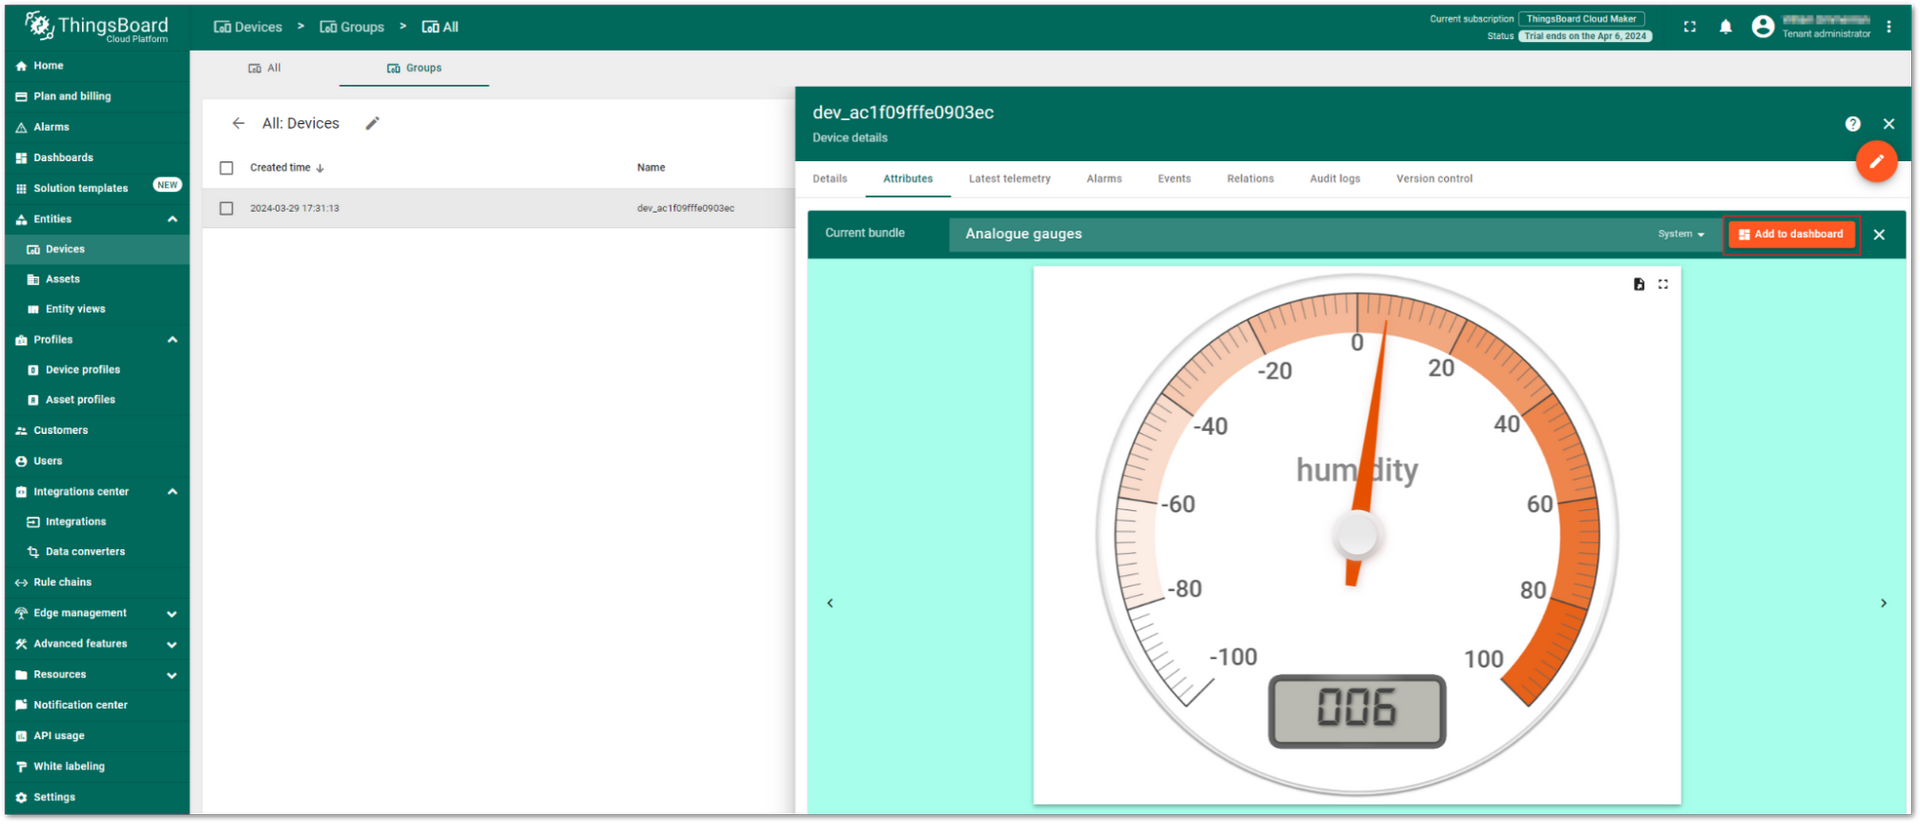Collapse Integrations center section

point(172,492)
